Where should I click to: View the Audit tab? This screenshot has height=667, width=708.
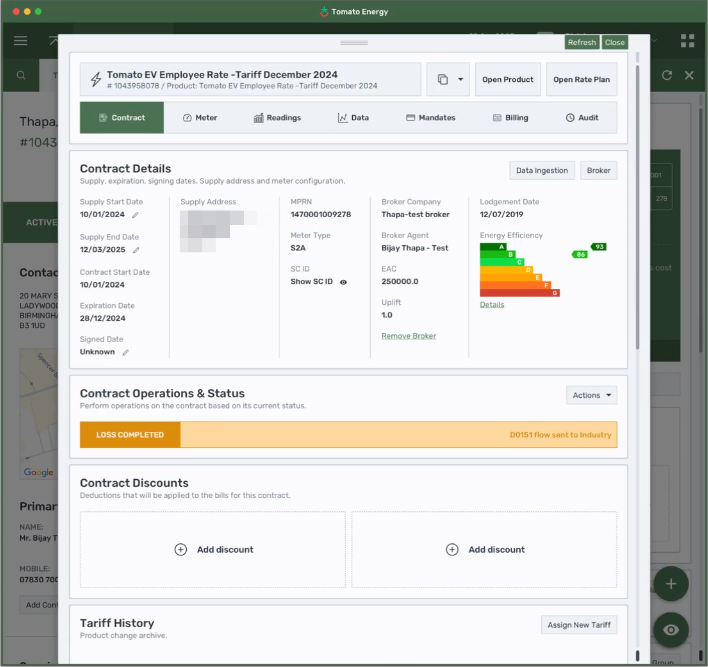tap(582, 118)
